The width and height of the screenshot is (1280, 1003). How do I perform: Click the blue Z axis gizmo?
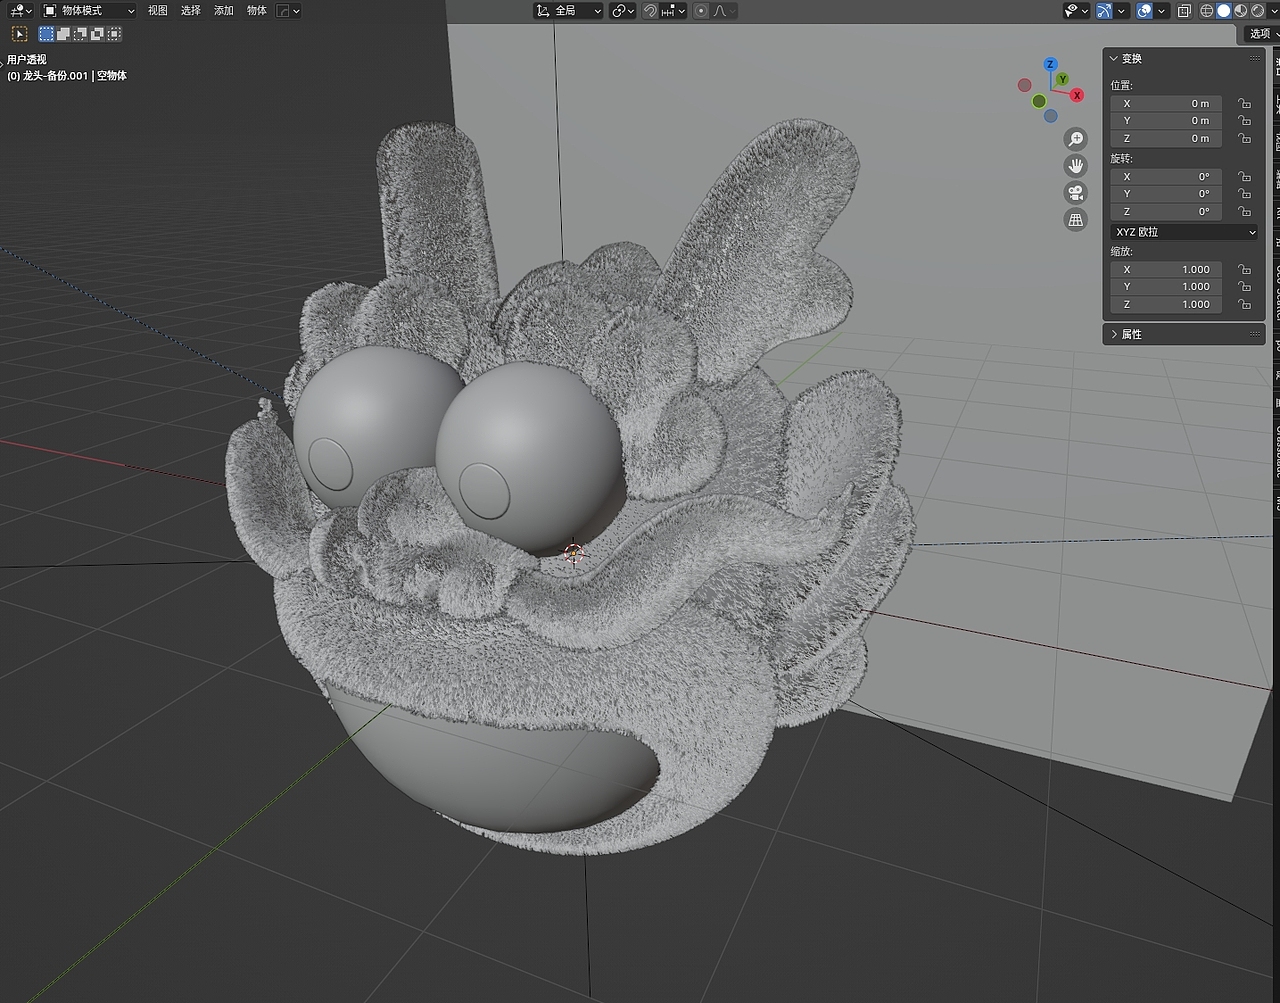point(1050,64)
